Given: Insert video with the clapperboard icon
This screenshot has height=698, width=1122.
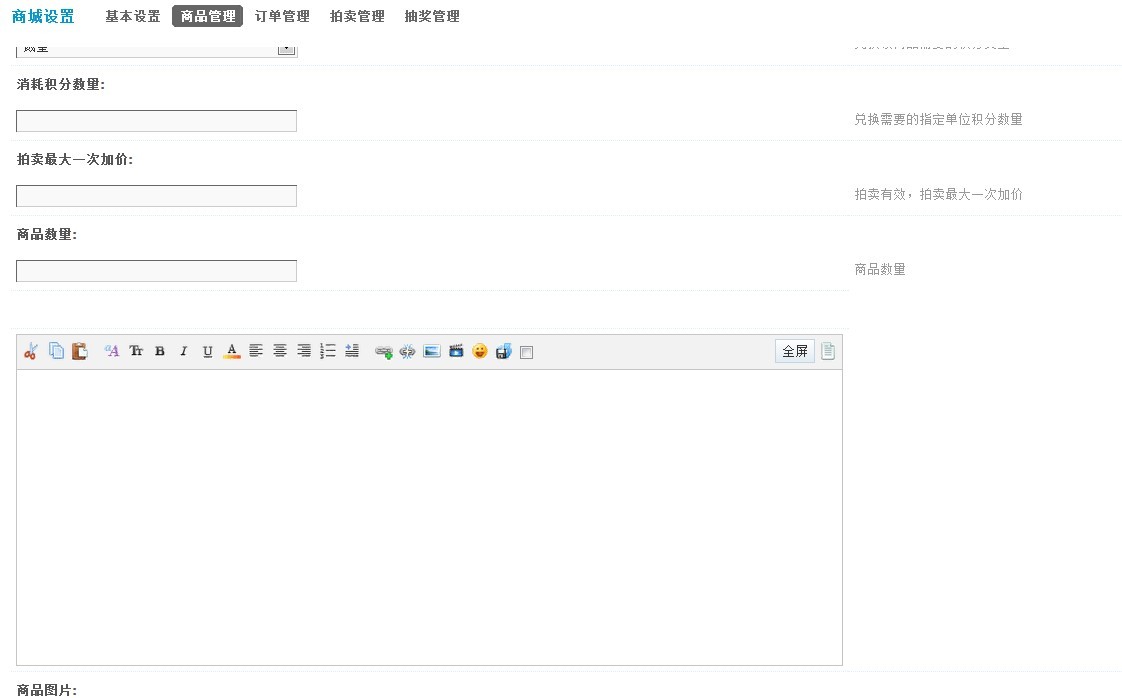Looking at the screenshot, I should (456, 351).
